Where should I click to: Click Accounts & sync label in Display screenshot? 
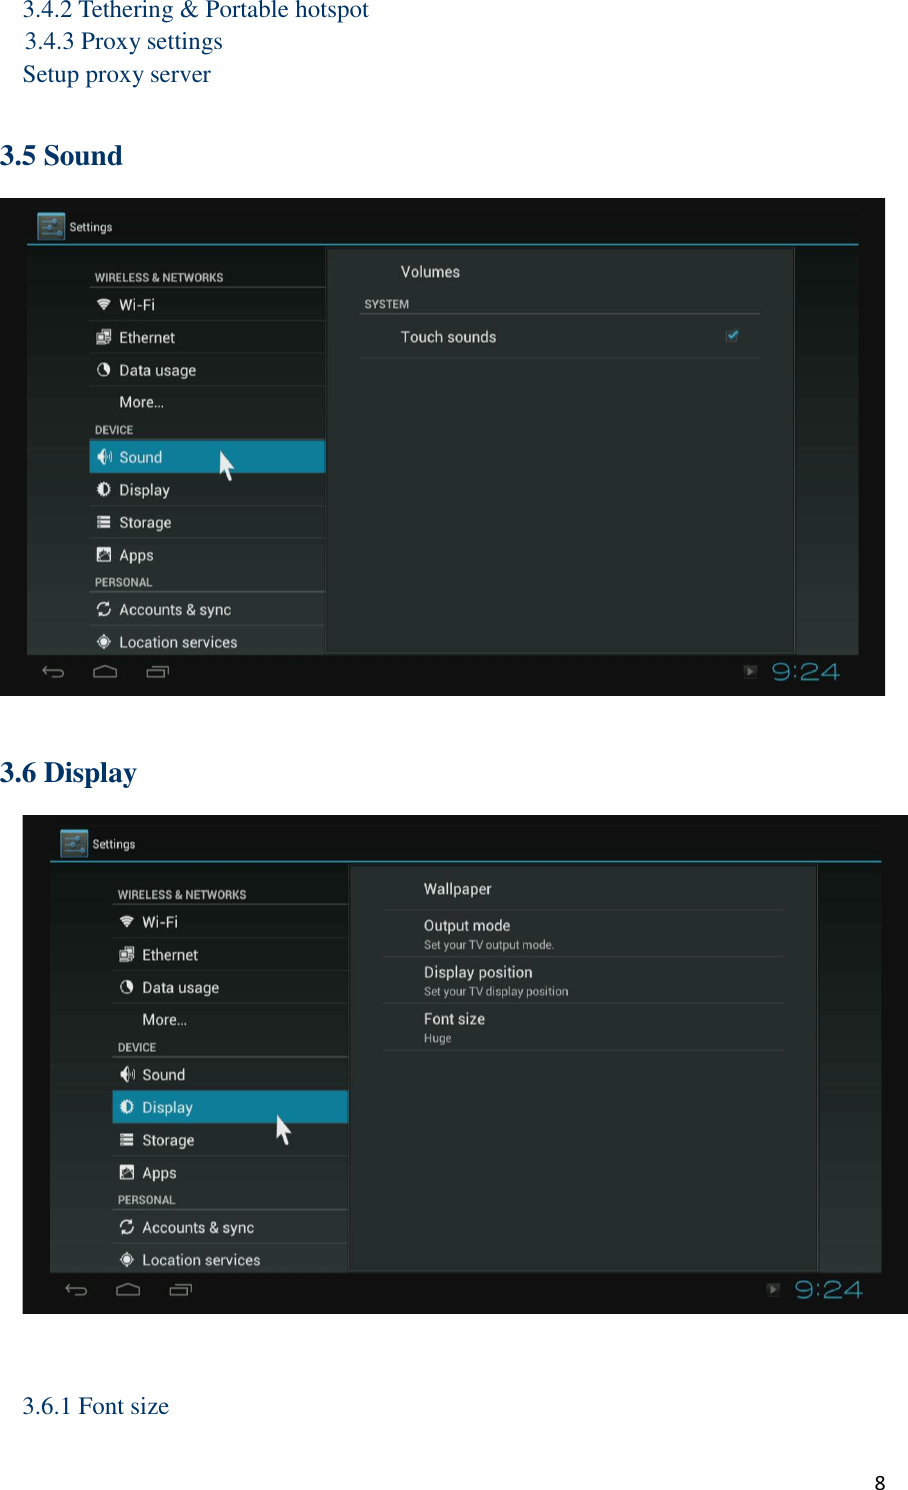click(198, 1228)
